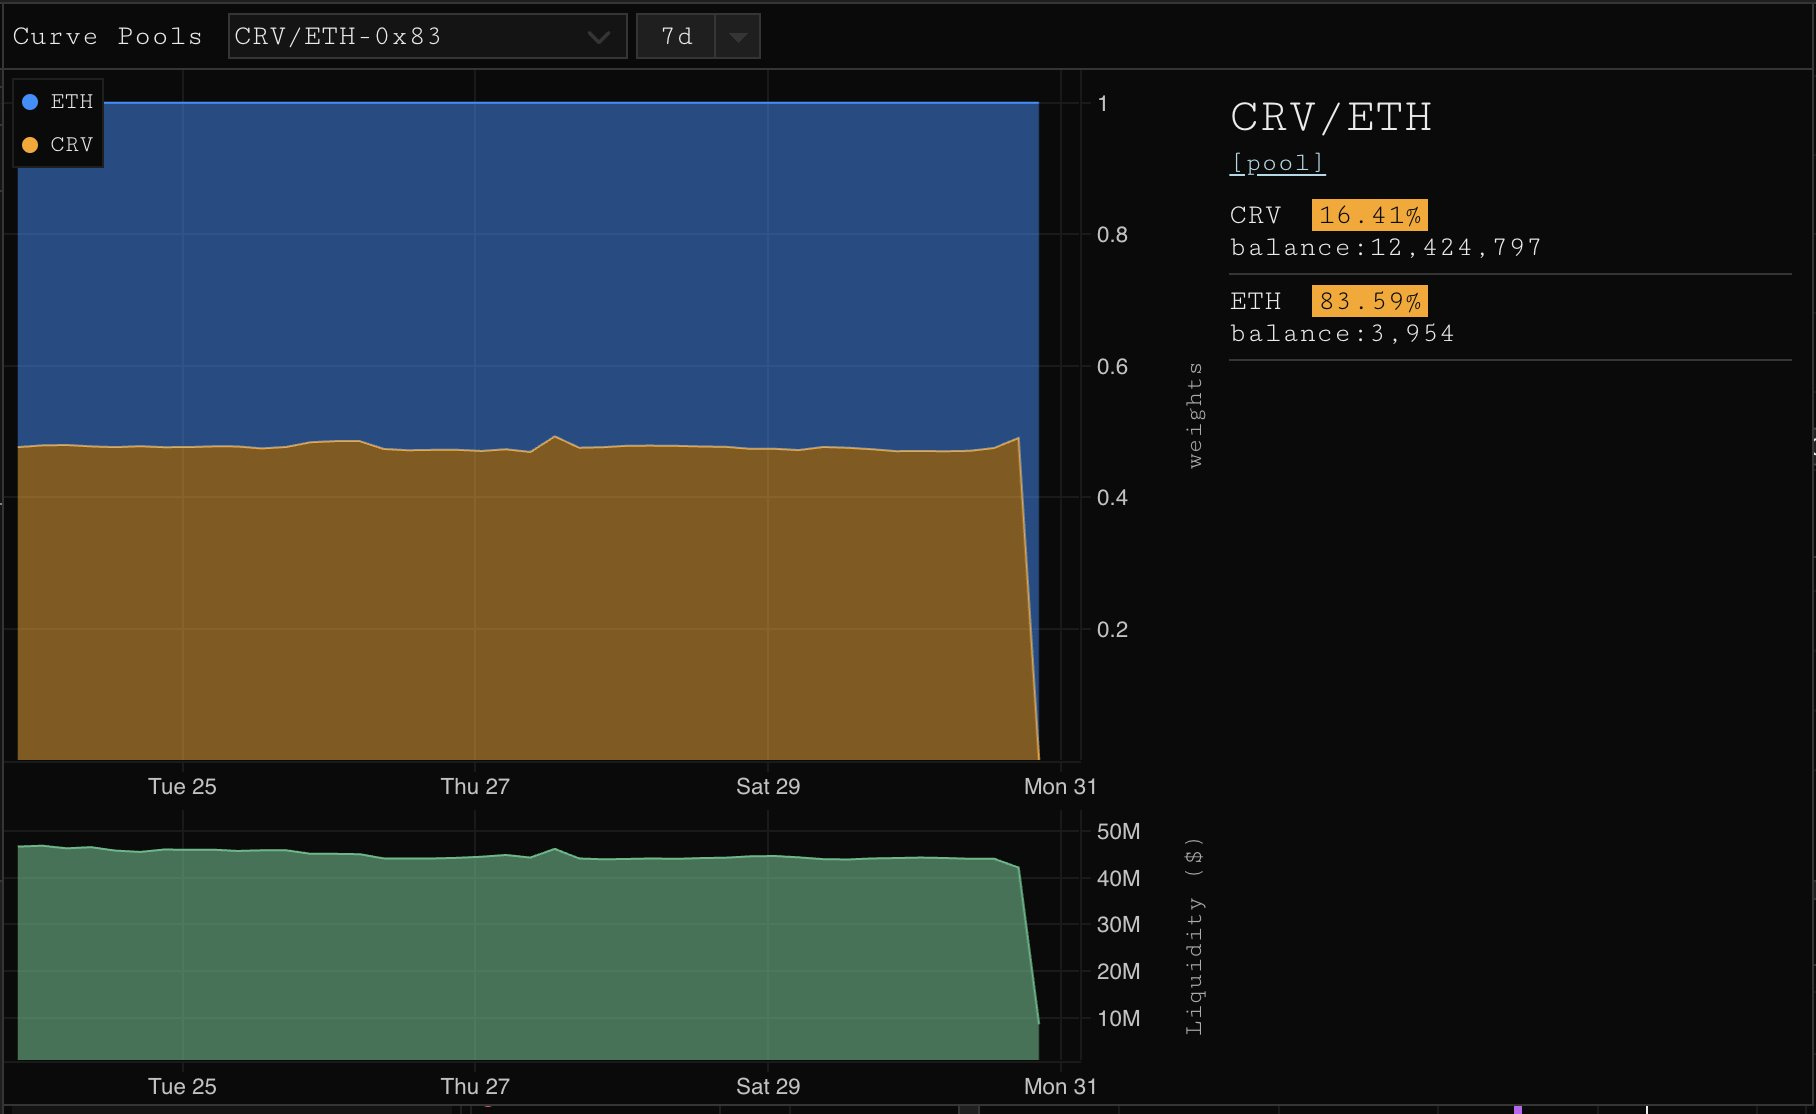Click the CRV/ETH pool heading
This screenshot has height=1114, width=1816.
click(x=1331, y=117)
